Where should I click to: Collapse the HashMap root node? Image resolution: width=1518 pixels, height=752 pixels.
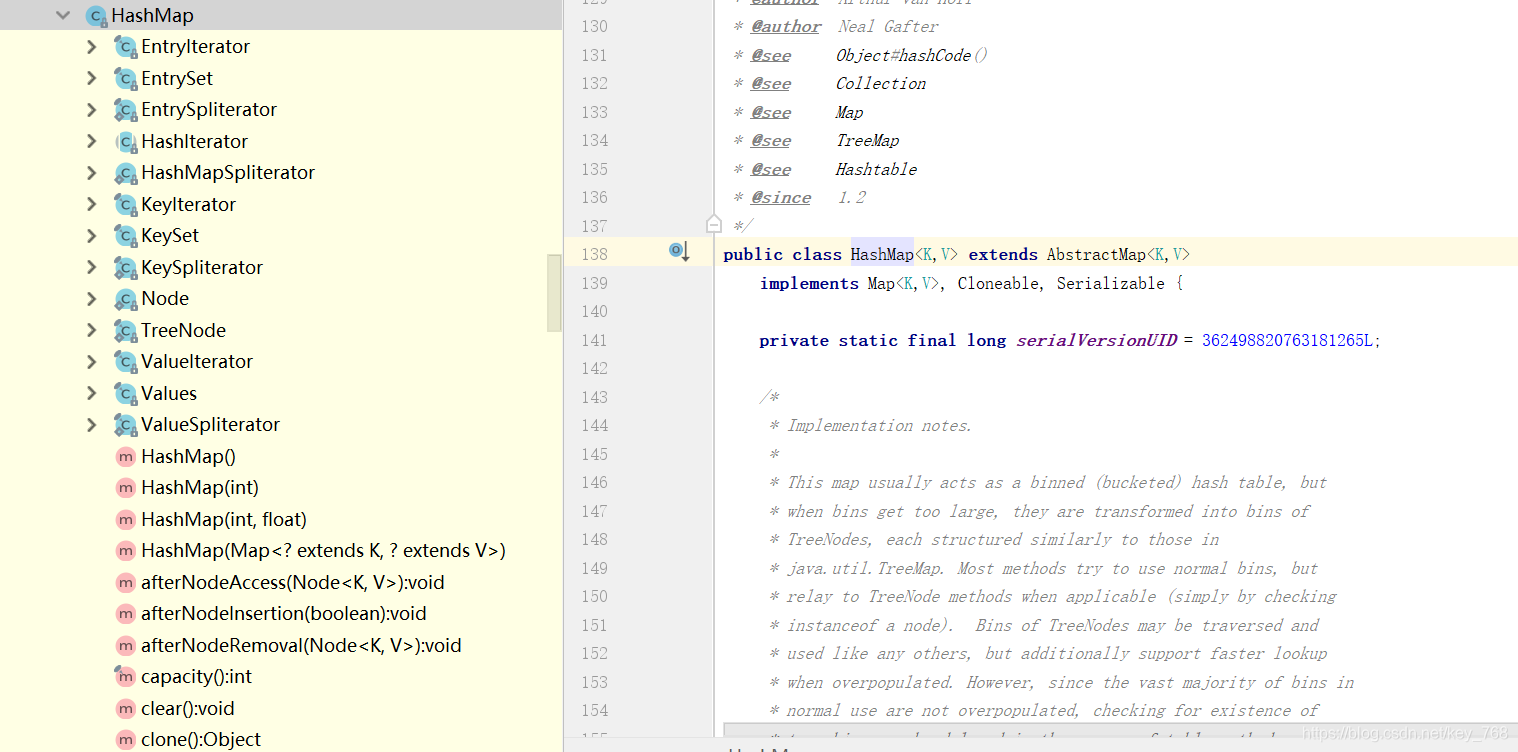64,15
